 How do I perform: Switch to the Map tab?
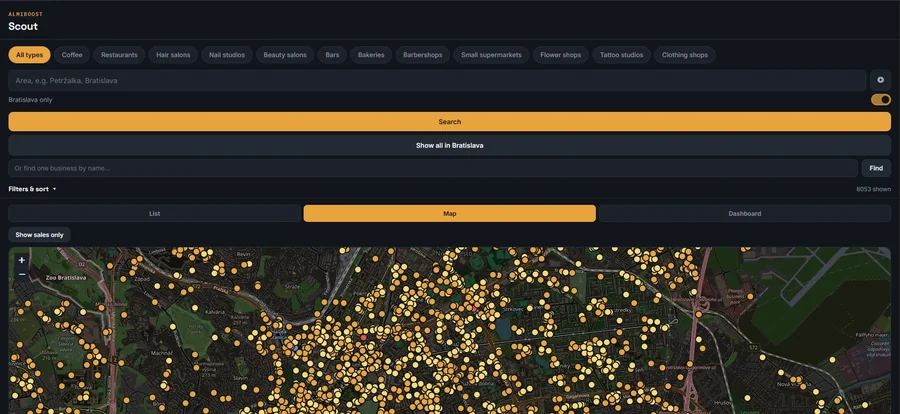point(449,214)
